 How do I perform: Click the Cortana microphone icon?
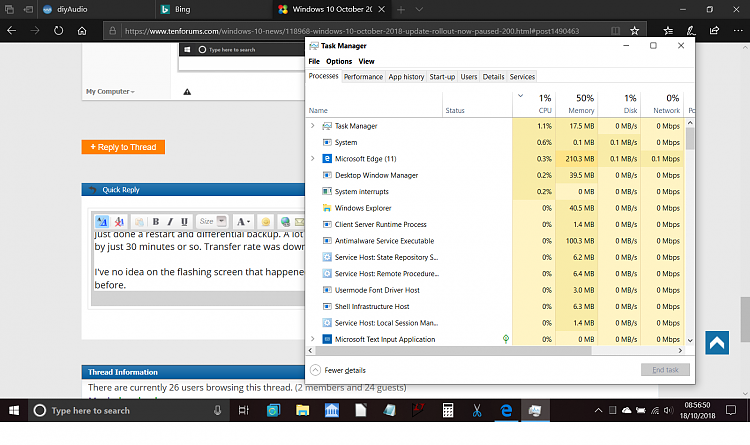218,411
